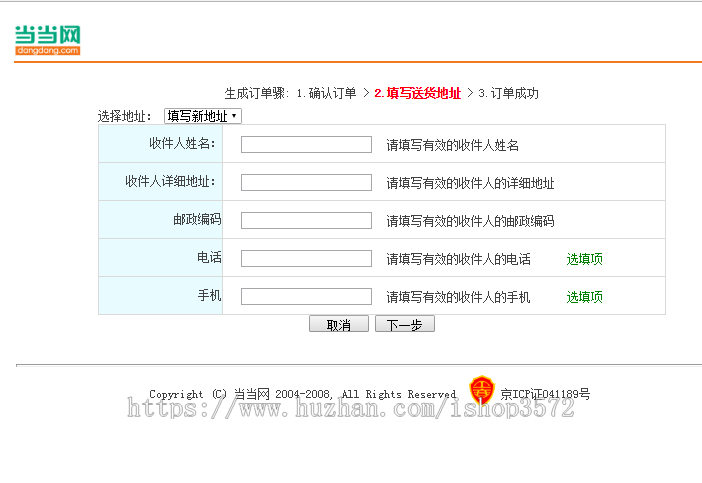Click step 2. 填写送货地址 text
The width and height of the screenshot is (702, 483).
click(x=417, y=93)
